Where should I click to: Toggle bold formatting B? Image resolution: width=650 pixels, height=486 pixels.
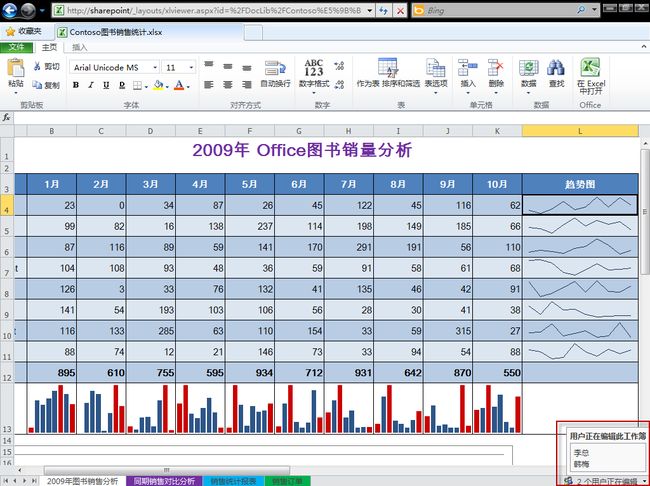[76, 85]
